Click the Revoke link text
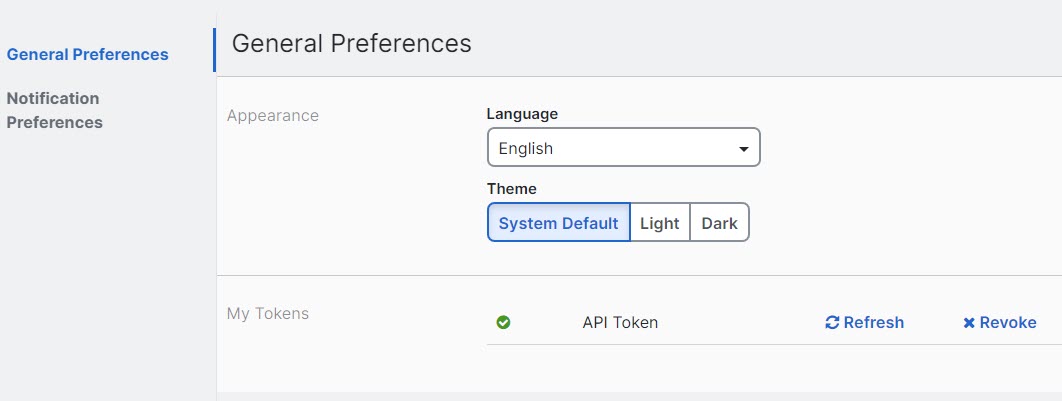 (x=1007, y=322)
